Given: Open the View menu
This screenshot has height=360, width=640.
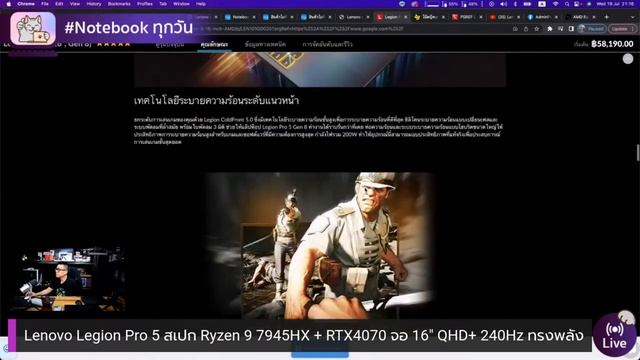Looking at the screenshot, I should tap(75, 4).
